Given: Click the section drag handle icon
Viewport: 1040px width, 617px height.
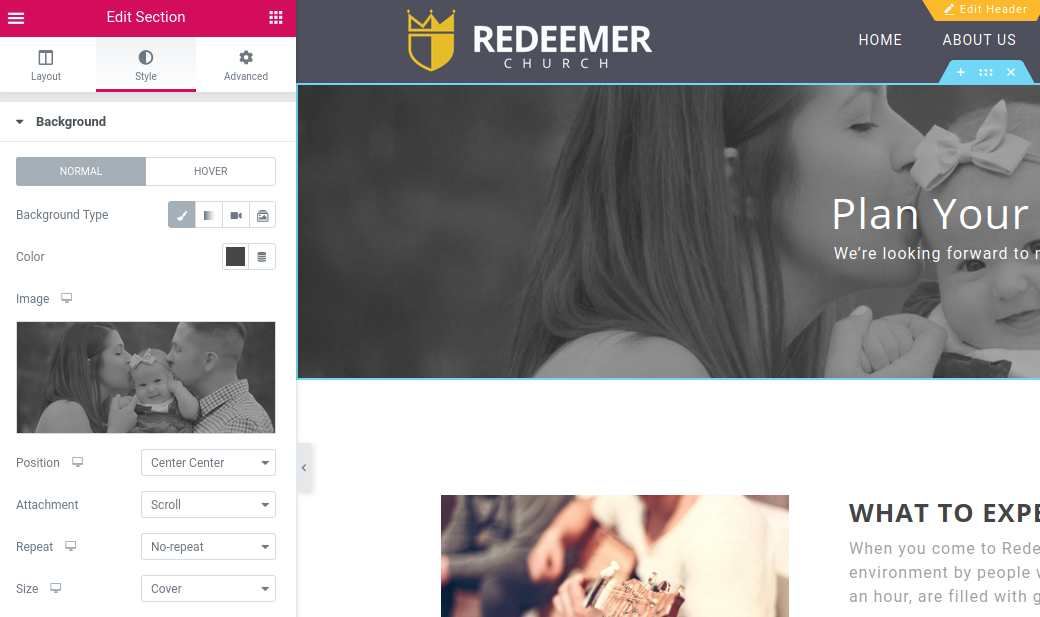Looking at the screenshot, I should [986, 72].
